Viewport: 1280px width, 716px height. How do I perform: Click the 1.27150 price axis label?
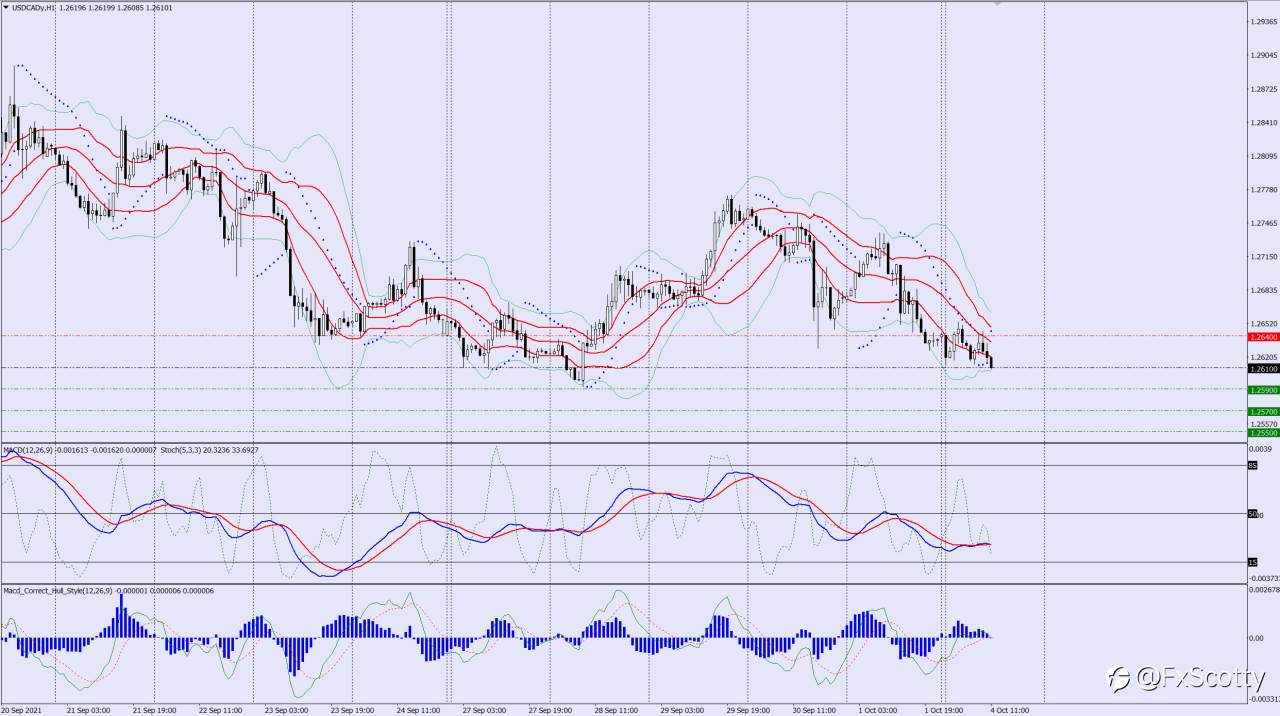(x=1264, y=257)
